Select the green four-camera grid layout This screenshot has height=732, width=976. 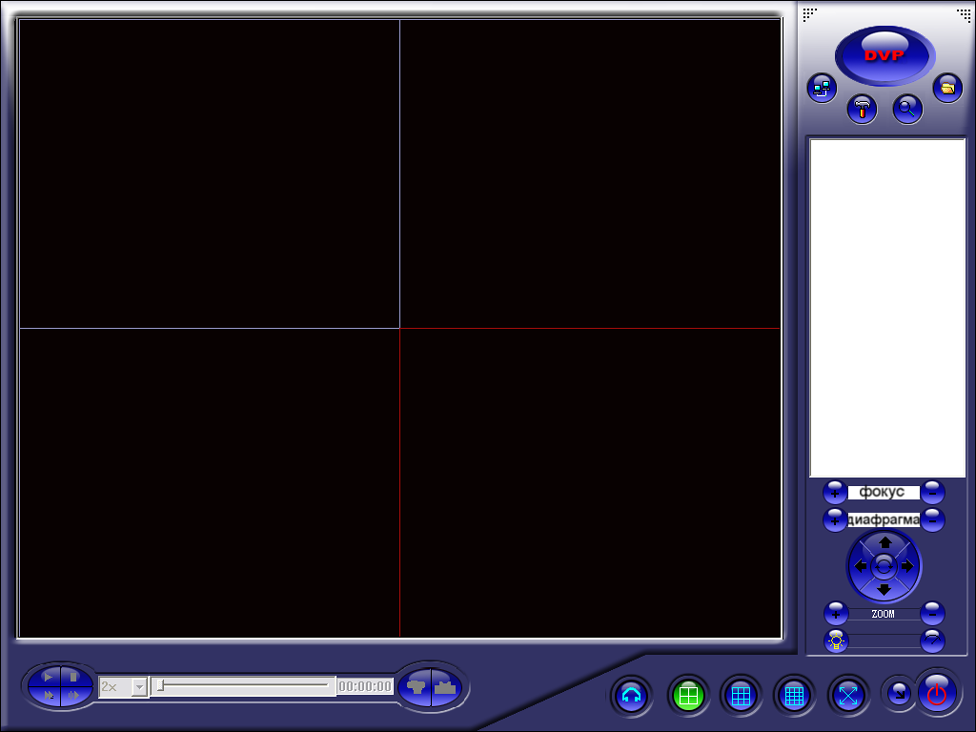tap(687, 695)
